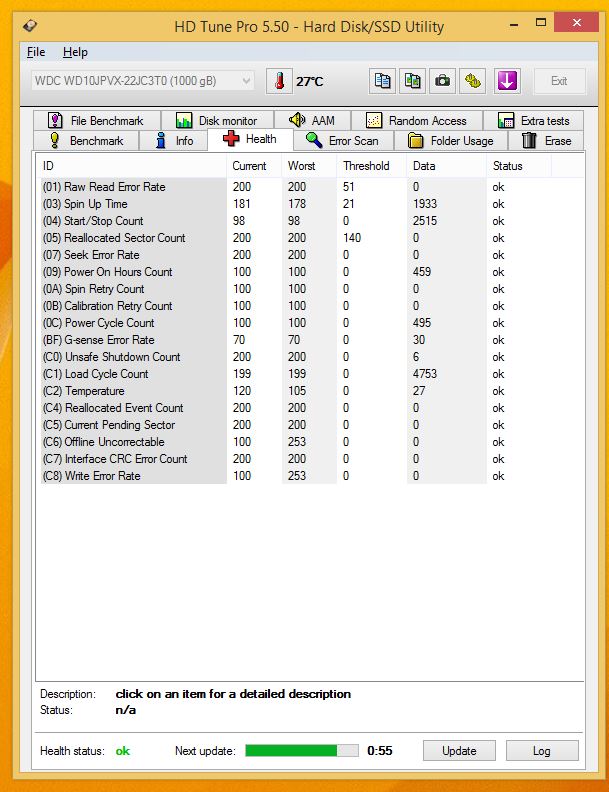609x792 pixels.
Task: Switch to the Error Scan tab
Action: pyautogui.click(x=343, y=141)
